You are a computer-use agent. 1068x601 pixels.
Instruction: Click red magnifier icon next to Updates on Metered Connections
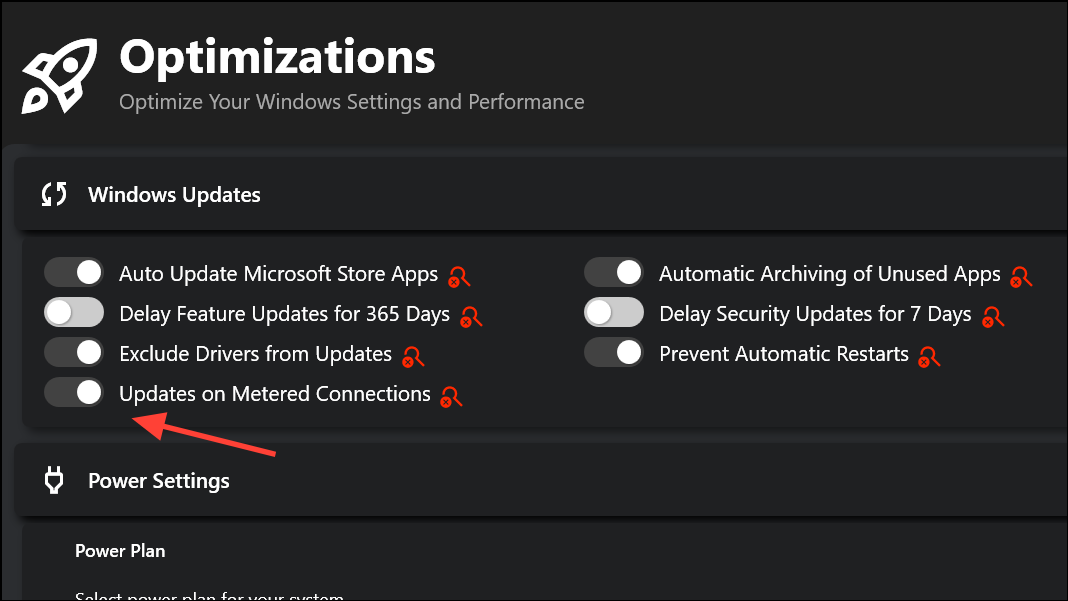[453, 396]
